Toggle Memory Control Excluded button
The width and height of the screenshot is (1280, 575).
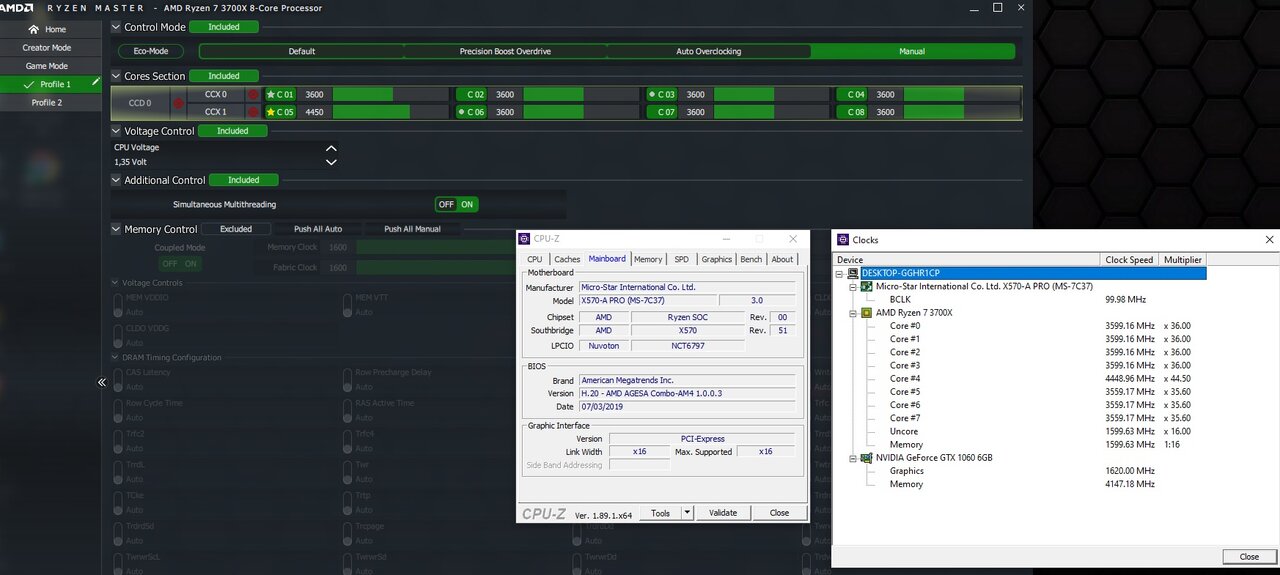click(x=236, y=229)
